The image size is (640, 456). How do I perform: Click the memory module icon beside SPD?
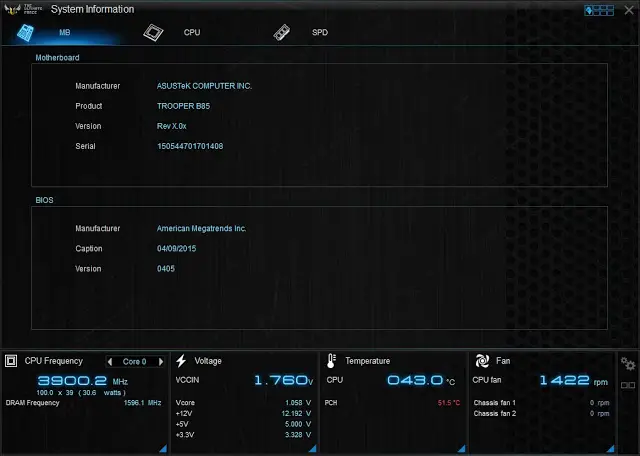coord(282,33)
